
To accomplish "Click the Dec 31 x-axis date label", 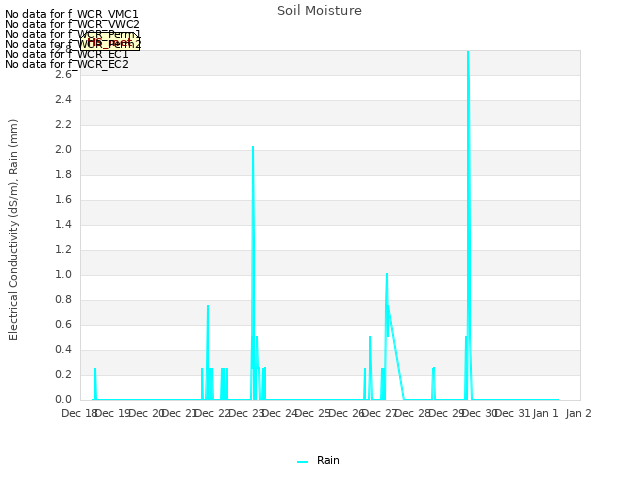I will click(513, 414).
